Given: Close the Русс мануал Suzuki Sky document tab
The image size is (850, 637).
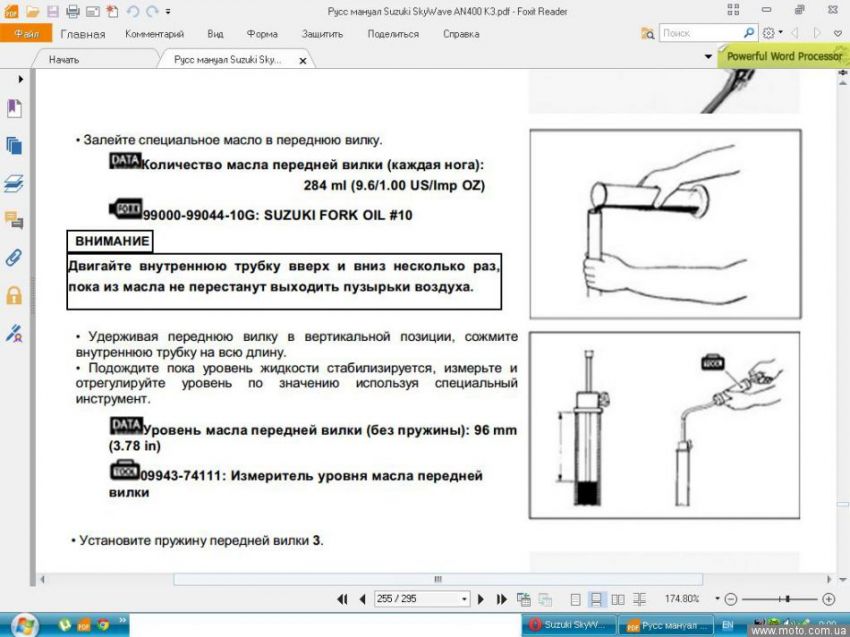Looking at the screenshot, I should coord(303,61).
